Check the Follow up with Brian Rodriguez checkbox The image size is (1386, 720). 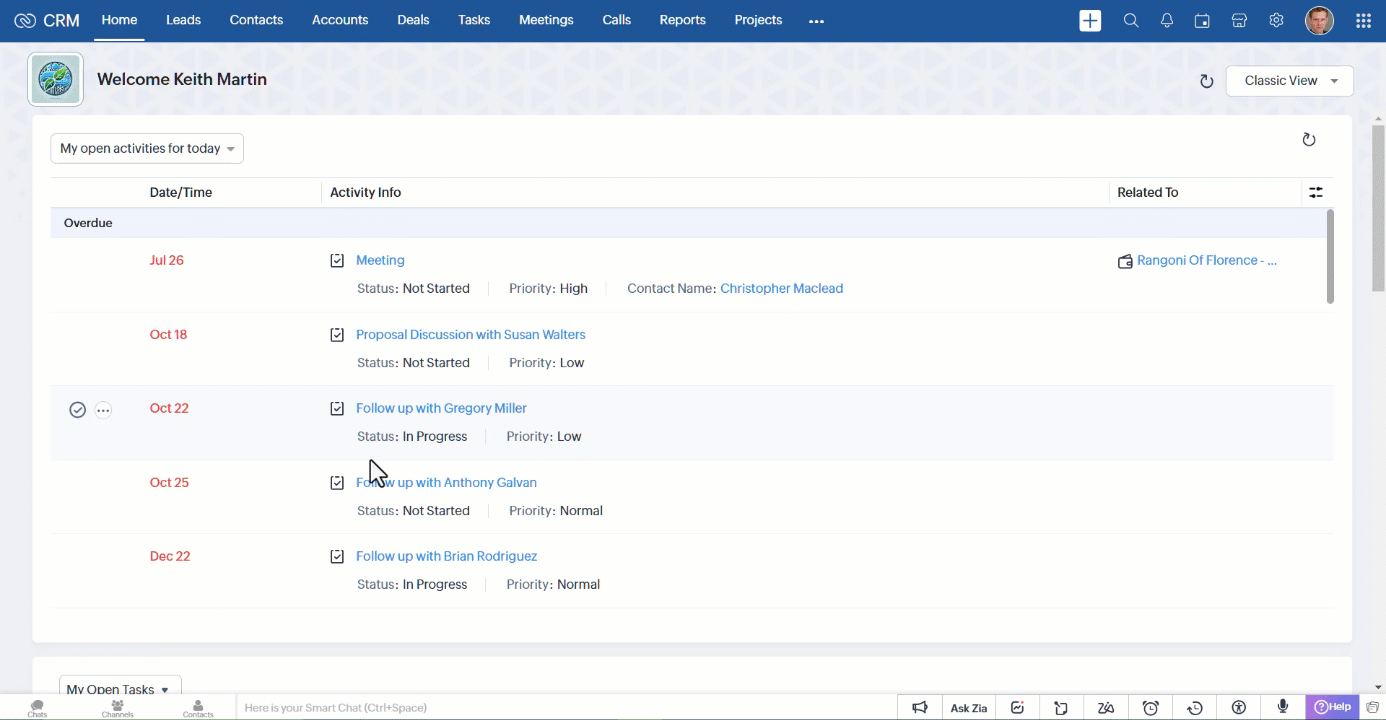pyautogui.click(x=337, y=556)
